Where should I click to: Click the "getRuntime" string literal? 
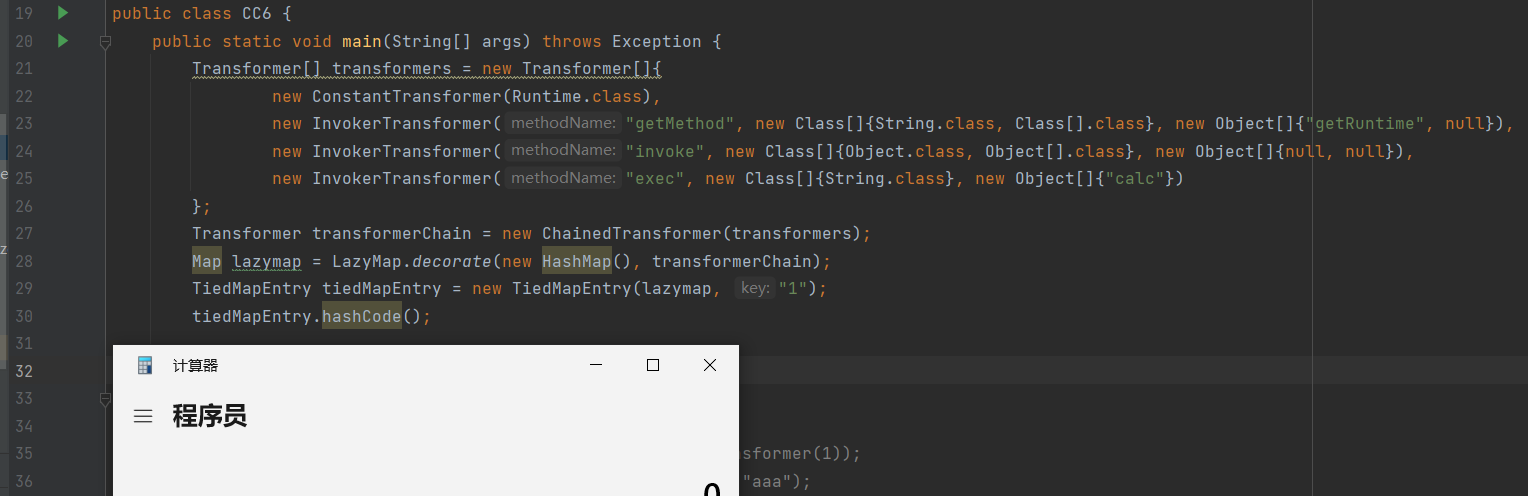click(1365, 124)
